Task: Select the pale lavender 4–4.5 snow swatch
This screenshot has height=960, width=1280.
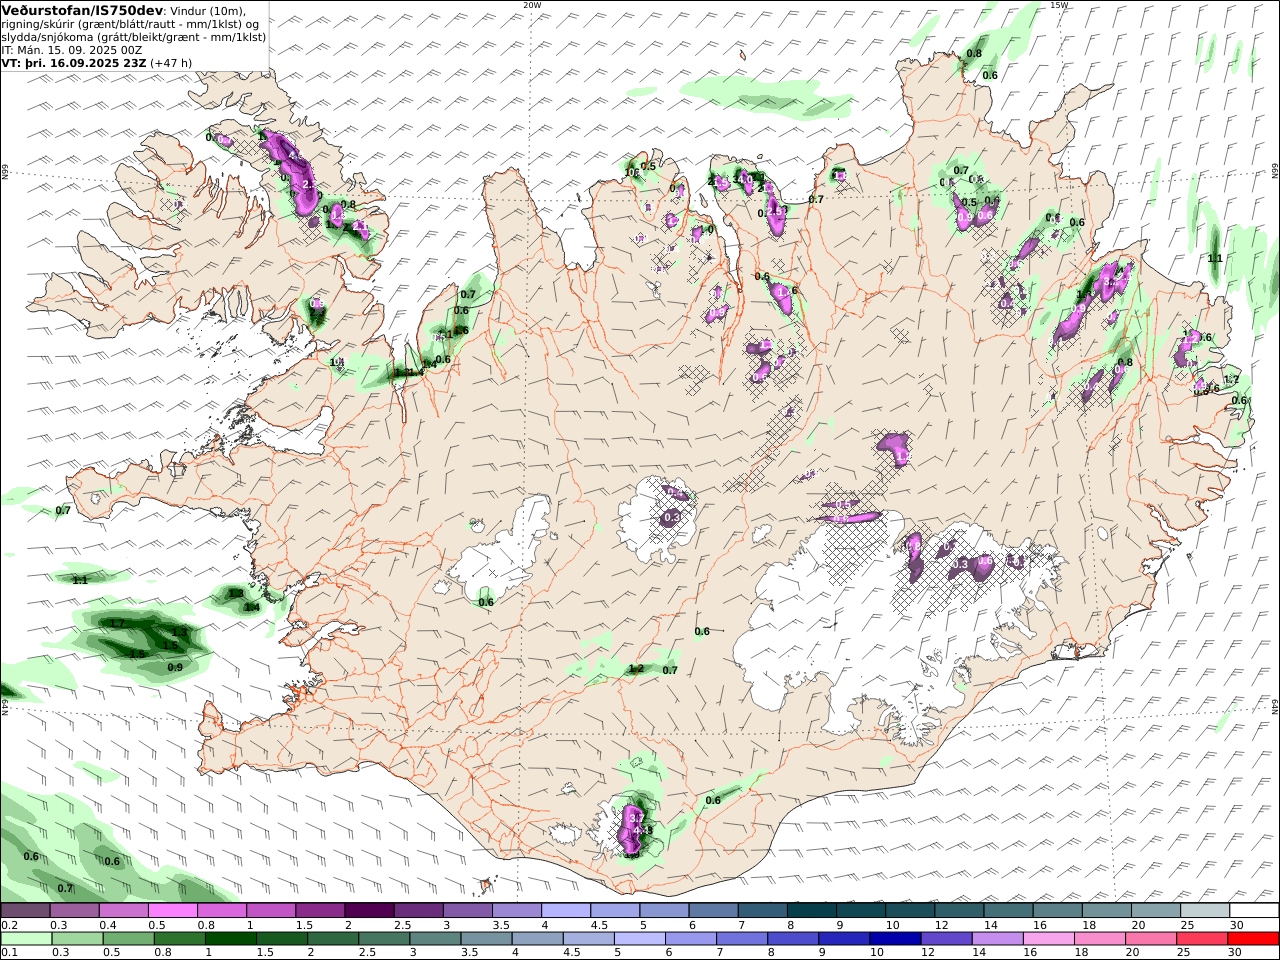Action: (566, 911)
